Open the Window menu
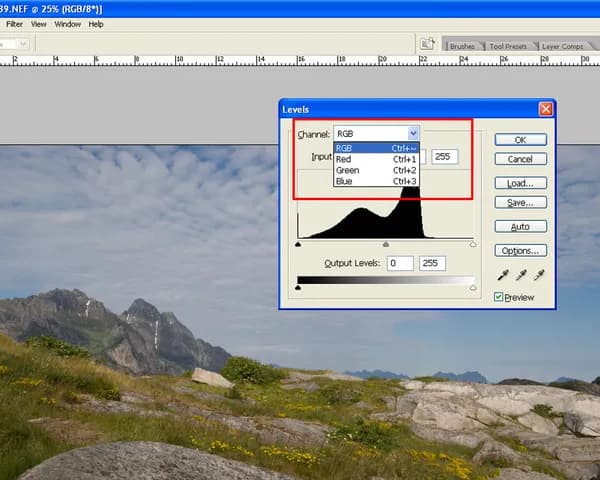This screenshot has height=480, width=600. (68, 23)
